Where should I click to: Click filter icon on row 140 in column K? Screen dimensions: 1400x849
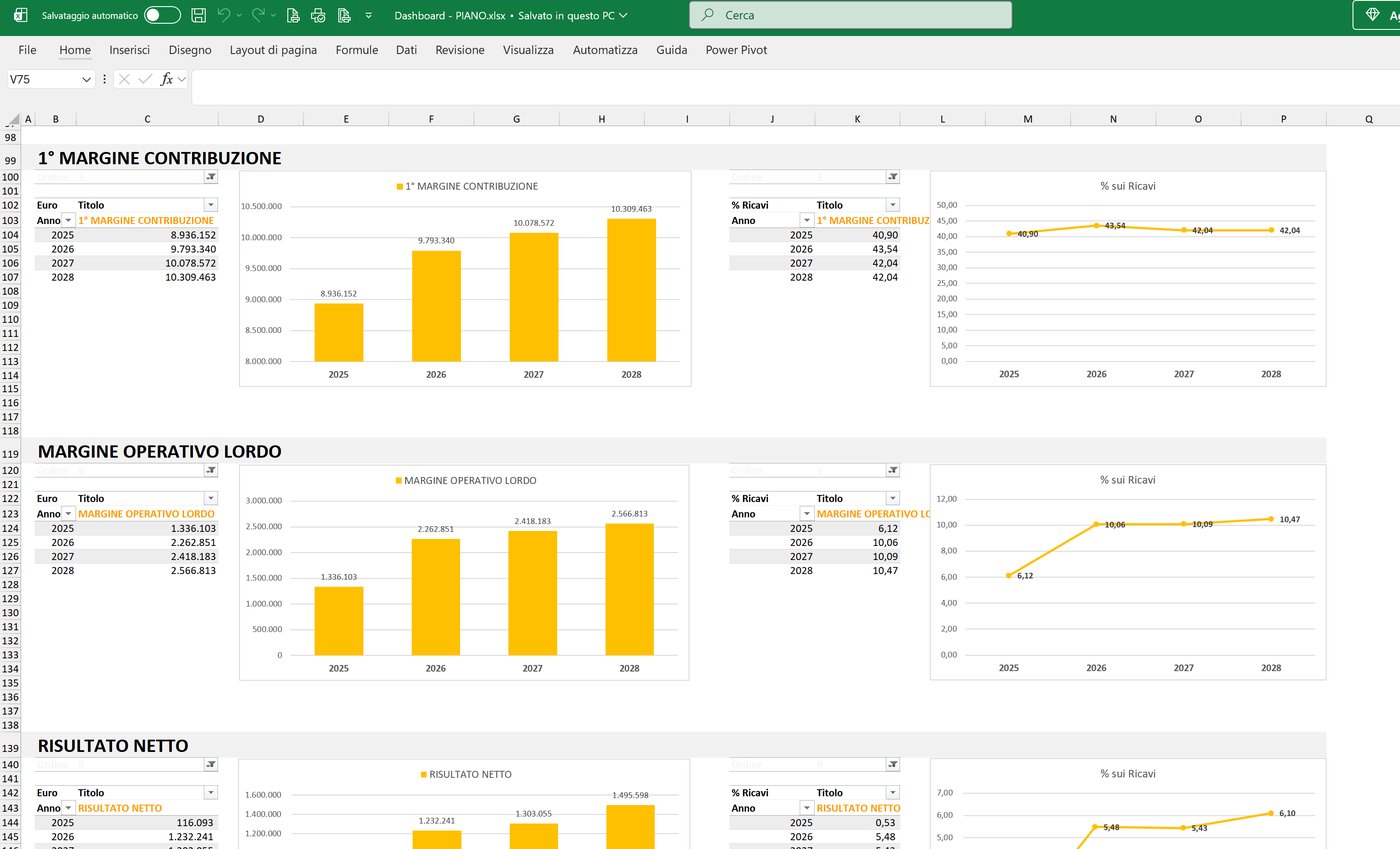(893, 764)
